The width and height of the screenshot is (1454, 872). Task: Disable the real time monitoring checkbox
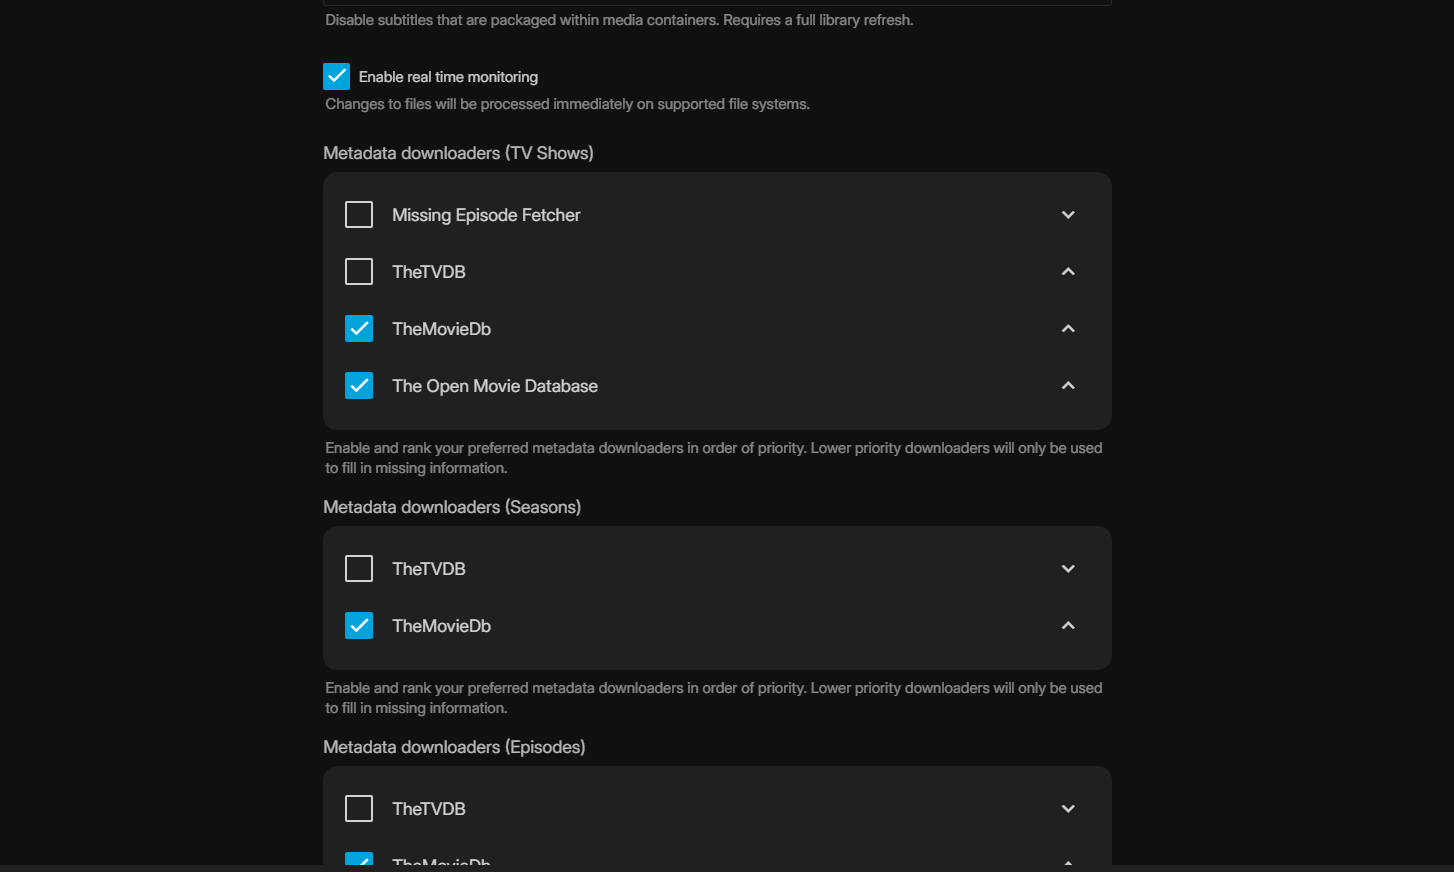click(337, 77)
